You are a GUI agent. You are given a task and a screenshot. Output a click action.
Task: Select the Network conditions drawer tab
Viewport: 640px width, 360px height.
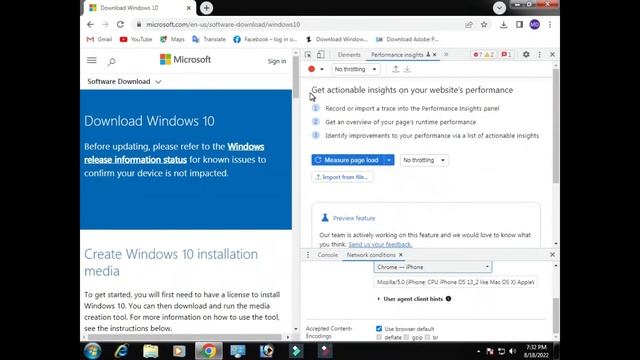(x=371, y=255)
